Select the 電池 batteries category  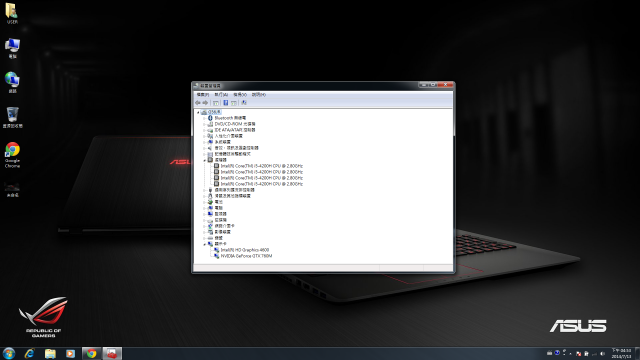coord(219,202)
